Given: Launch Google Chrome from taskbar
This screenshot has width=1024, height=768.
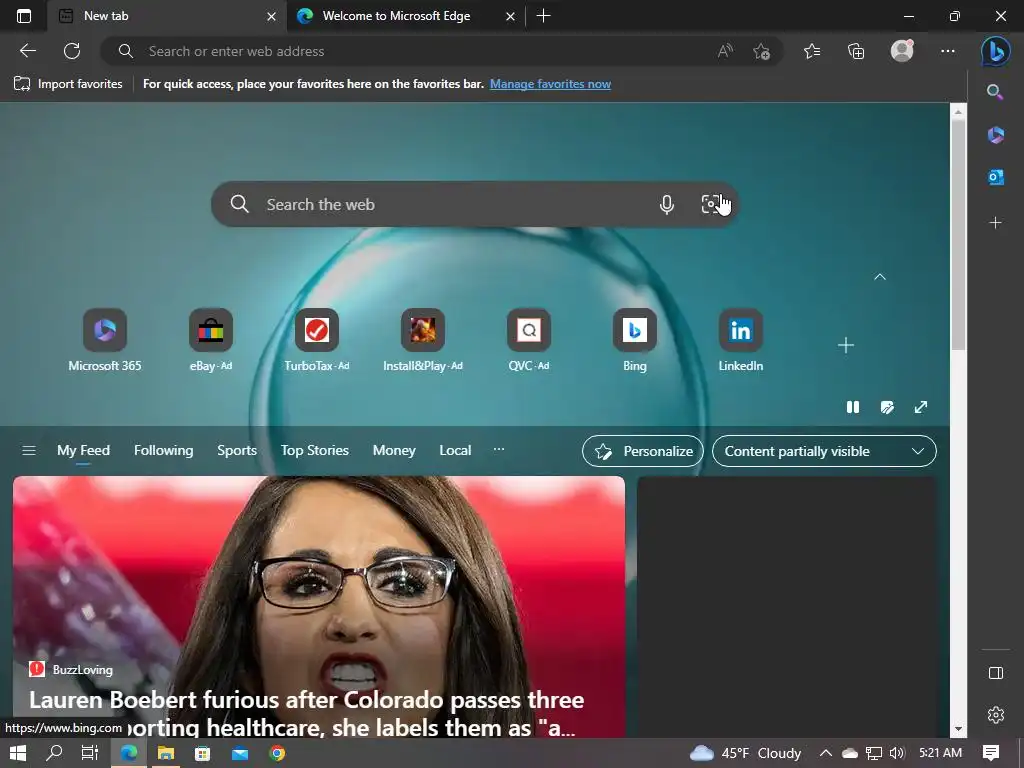Looking at the screenshot, I should 277,753.
